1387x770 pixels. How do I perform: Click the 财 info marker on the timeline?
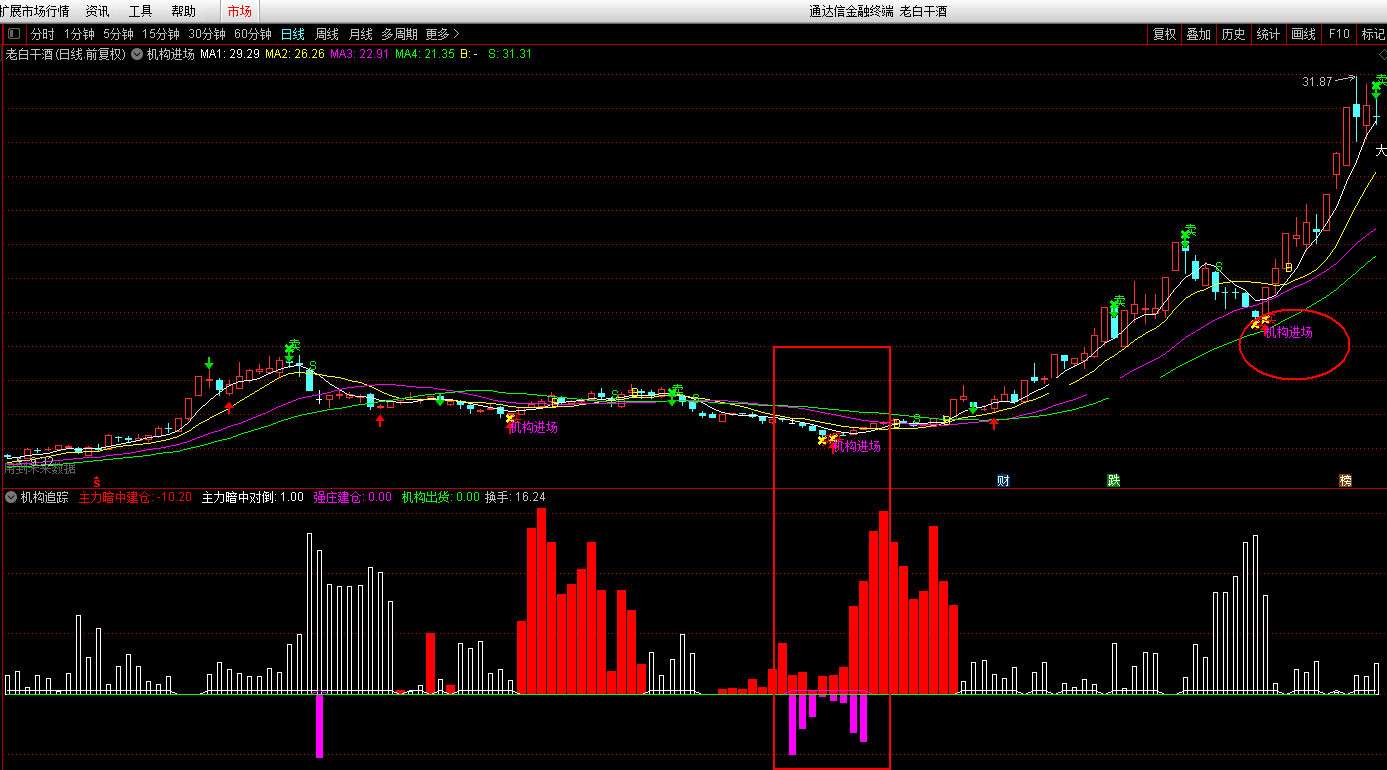1003,480
